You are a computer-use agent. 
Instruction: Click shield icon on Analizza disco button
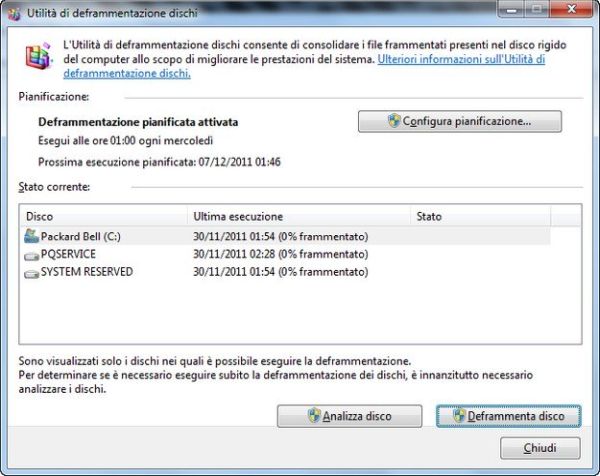(313, 416)
